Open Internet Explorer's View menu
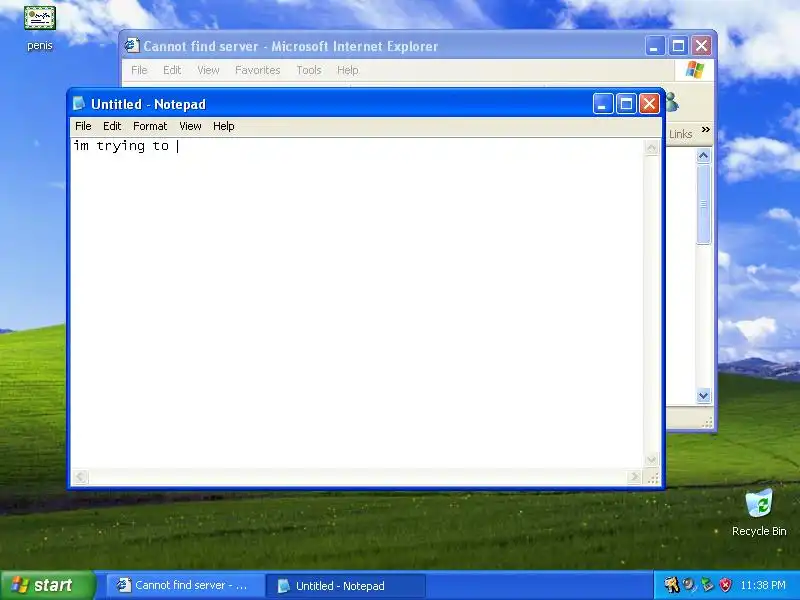 [208, 70]
